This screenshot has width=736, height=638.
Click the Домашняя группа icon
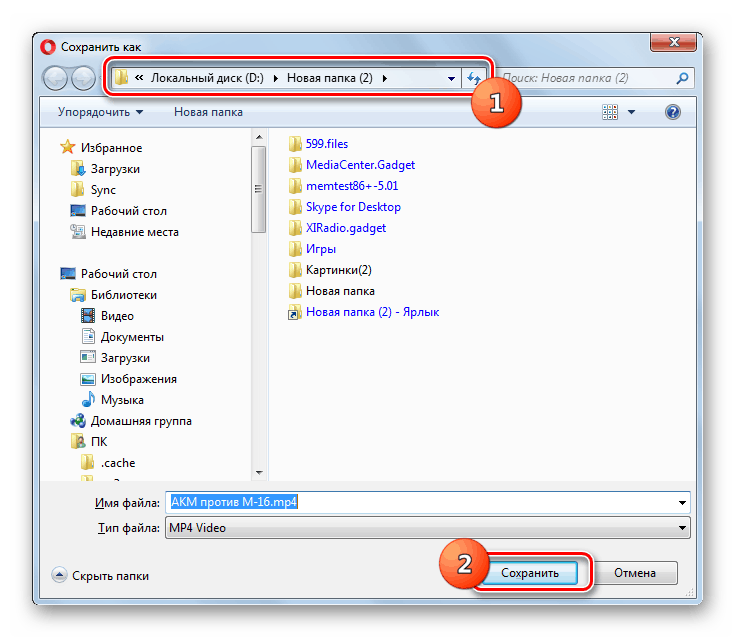(77, 421)
